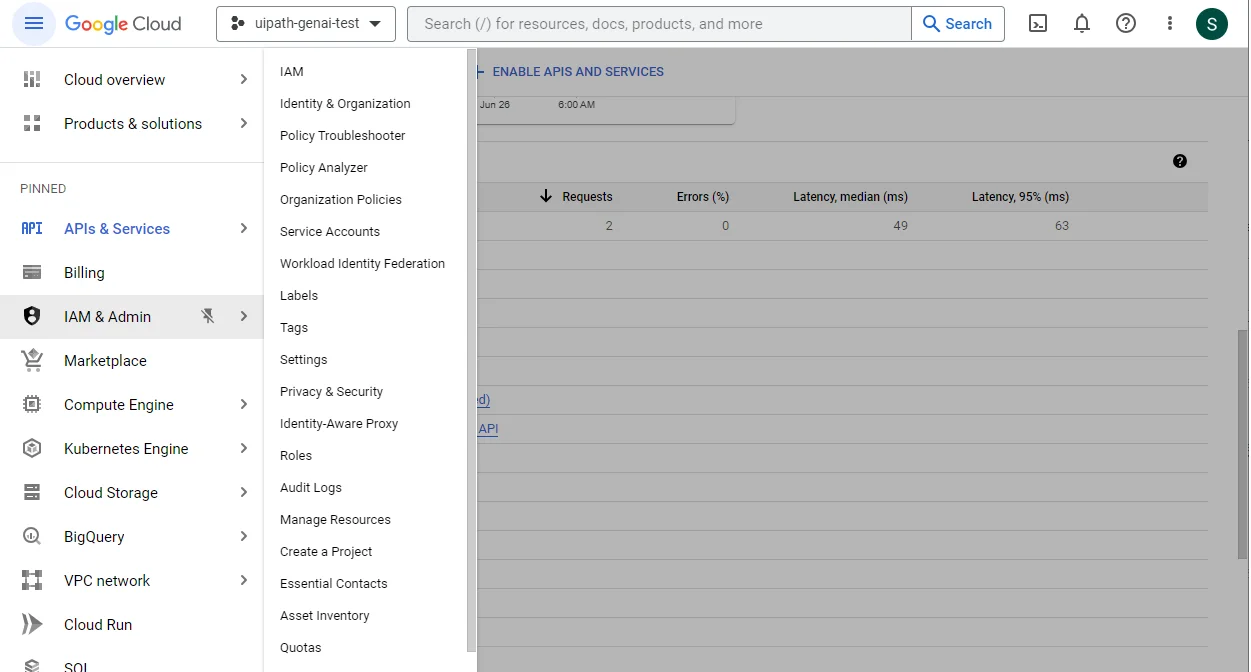The width and height of the screenshot is (1251, 672).
Task: Activate Cloud Shell terminal icon
Action: pos(1038,24)
